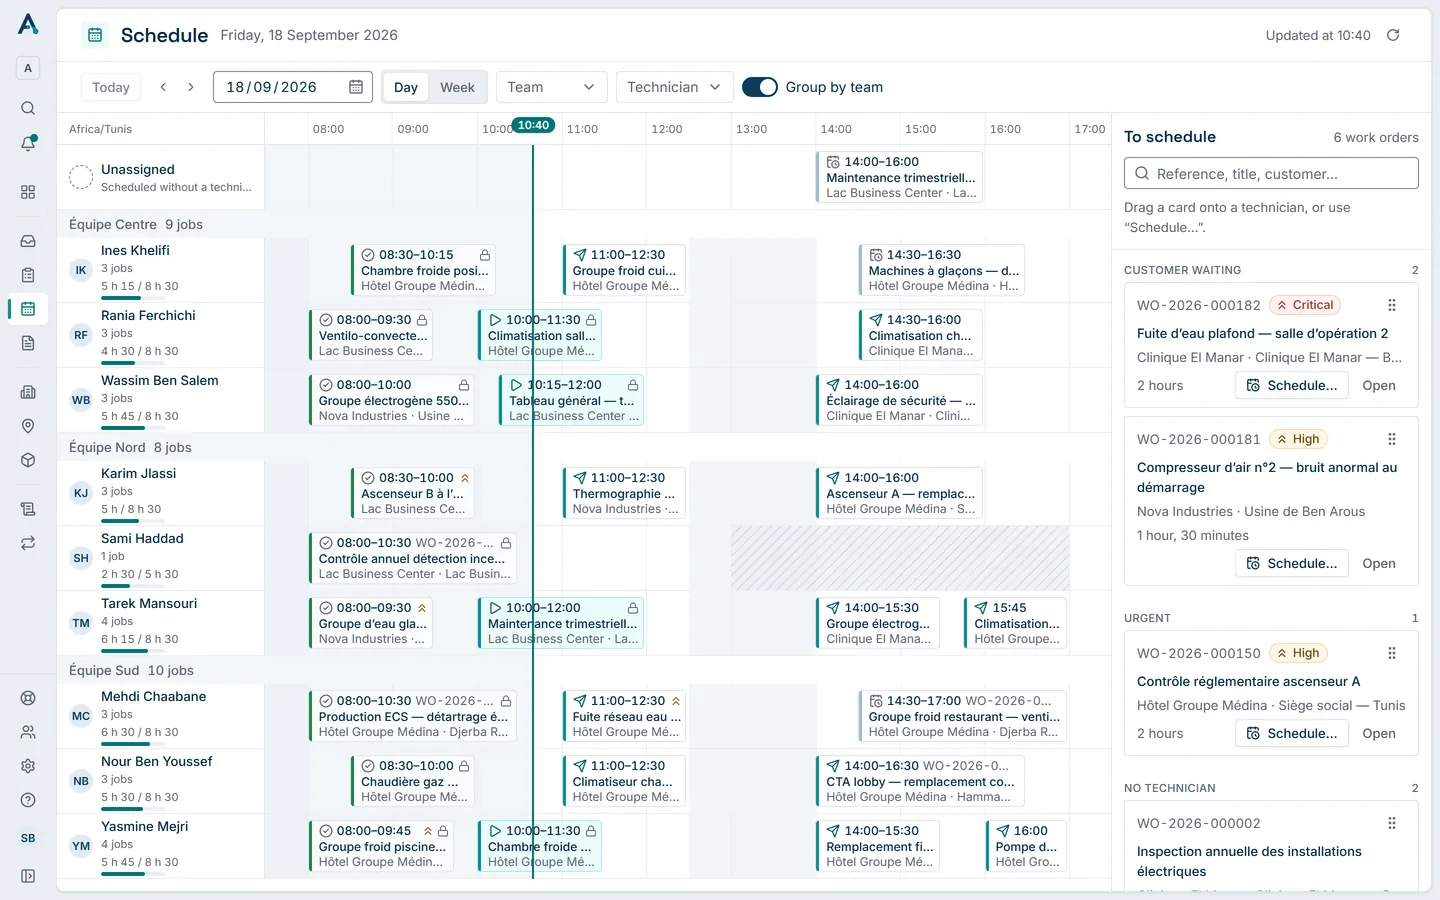Open WO-2026-000002 Inspection annuelle card

pos(1271,845)
